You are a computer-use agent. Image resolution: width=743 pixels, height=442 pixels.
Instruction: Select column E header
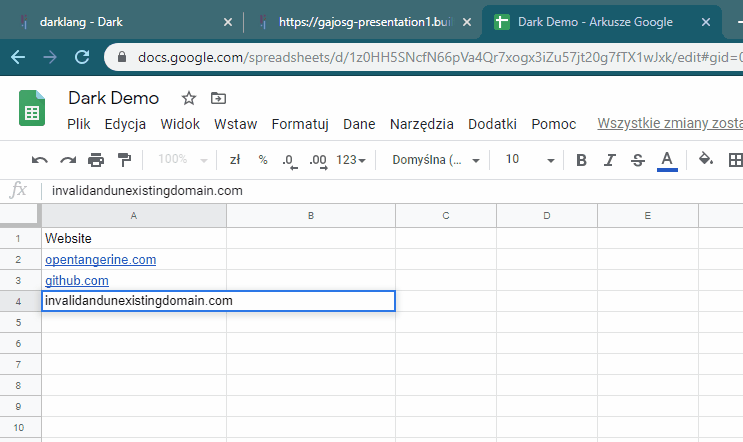648,216
